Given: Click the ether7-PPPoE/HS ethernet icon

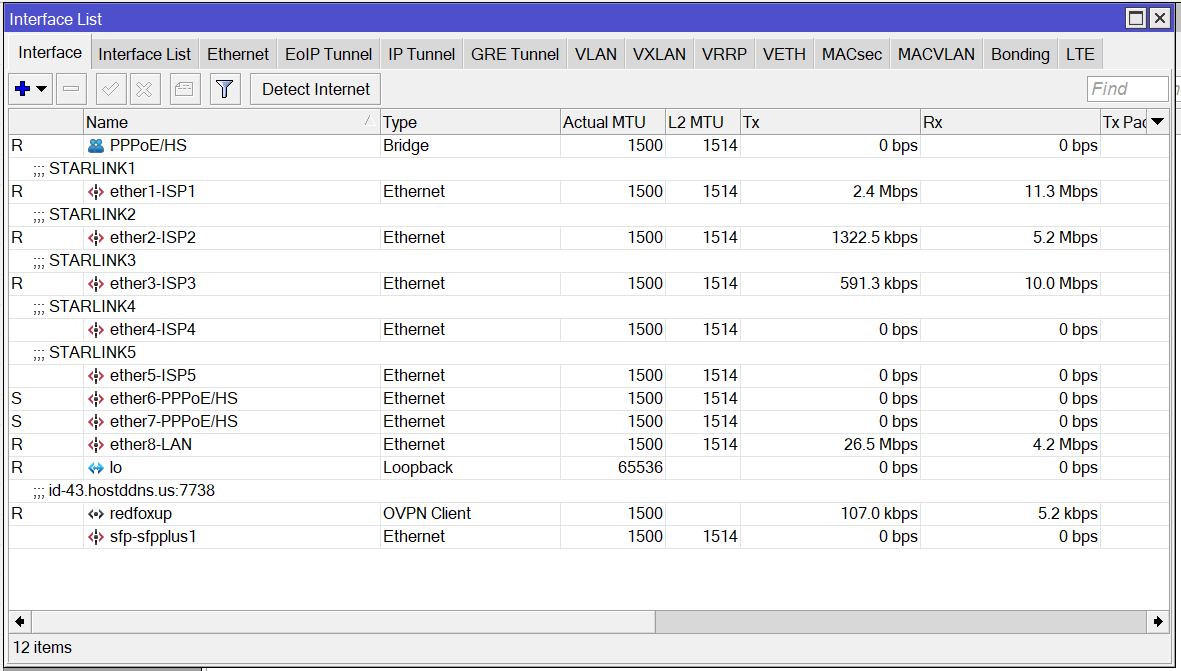Looking at the screenshot, I should [96, 421].
